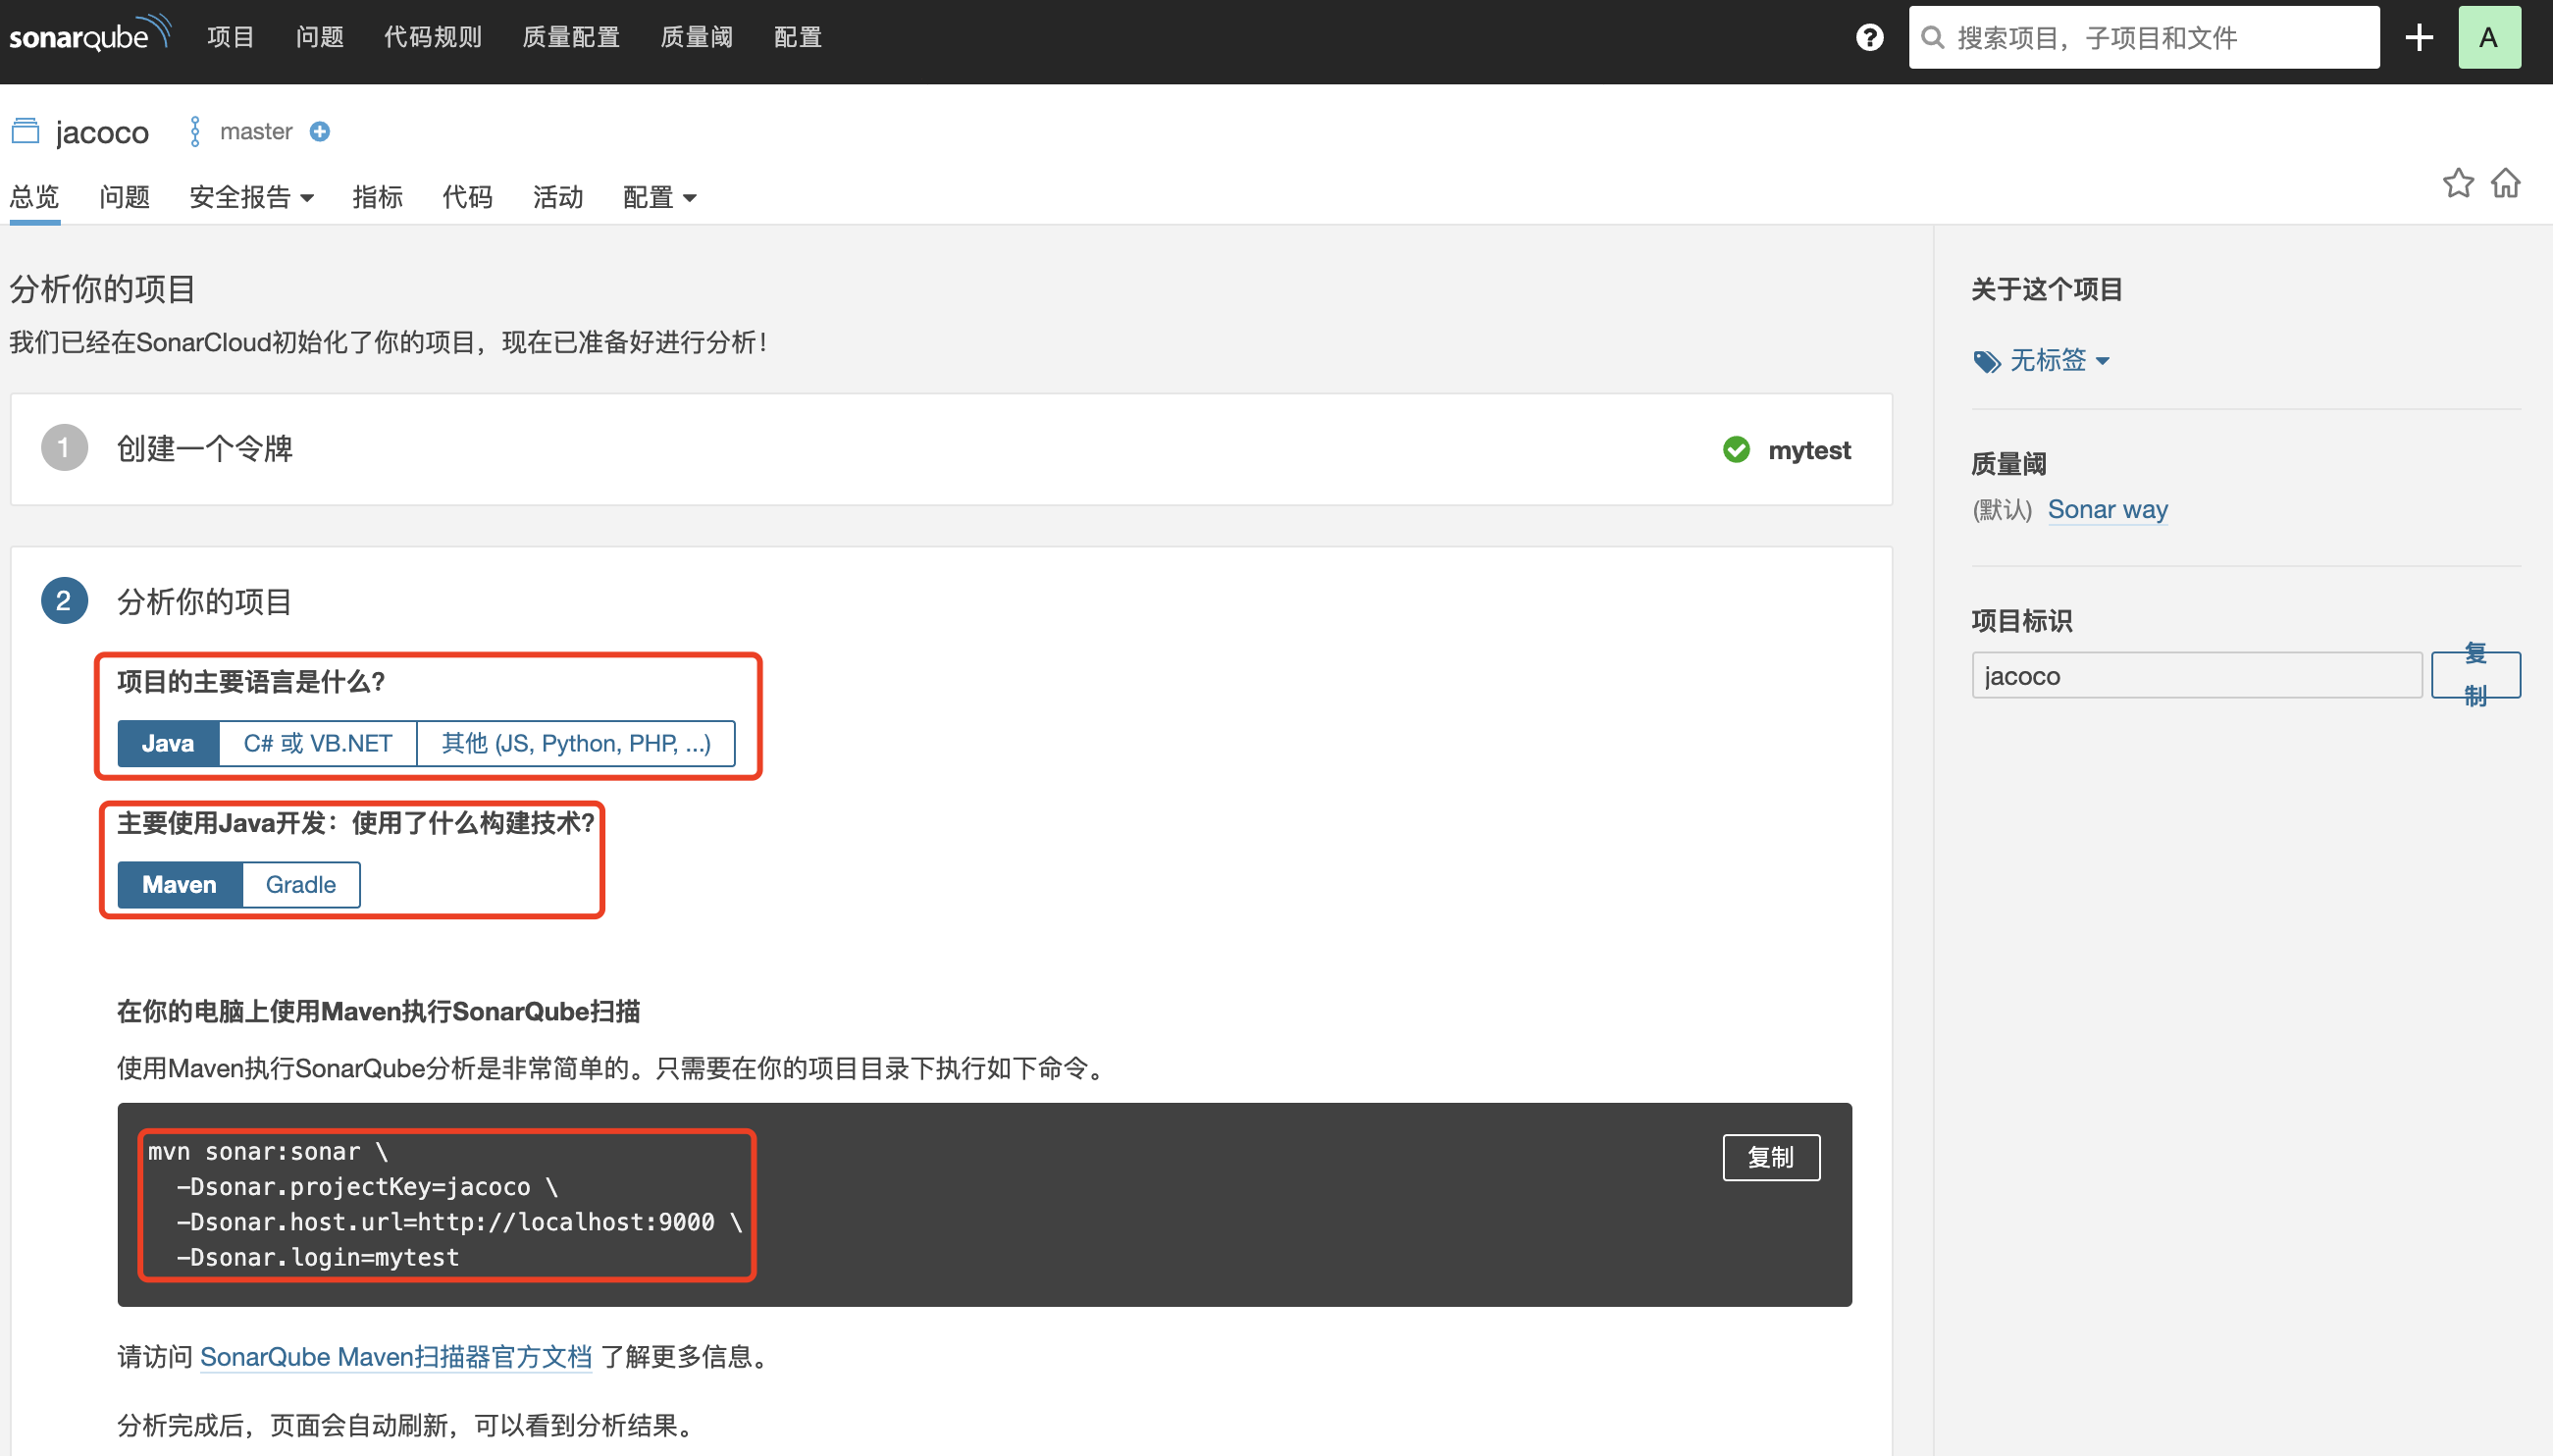The height and width of the screenshot is (1456, 2553).
Task: Mark project as favorite with star icon
Action: pyautogui.click(x=2457, y=183)
